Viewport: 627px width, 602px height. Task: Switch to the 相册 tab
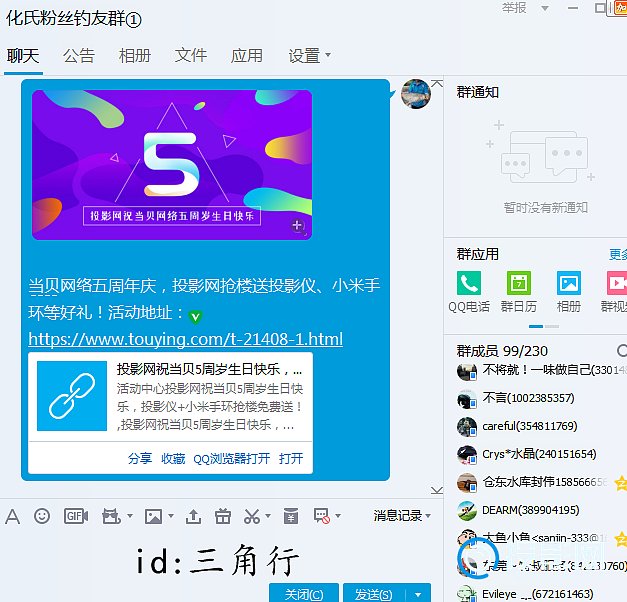point(135,56)
